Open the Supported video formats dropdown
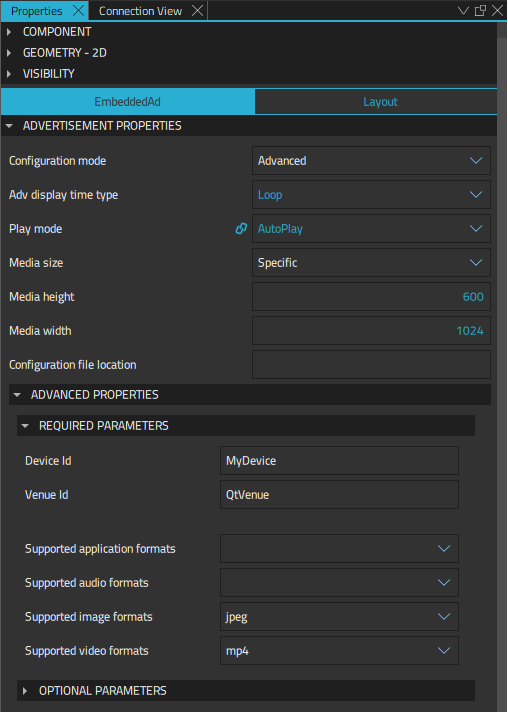 [x=340, y=651]
